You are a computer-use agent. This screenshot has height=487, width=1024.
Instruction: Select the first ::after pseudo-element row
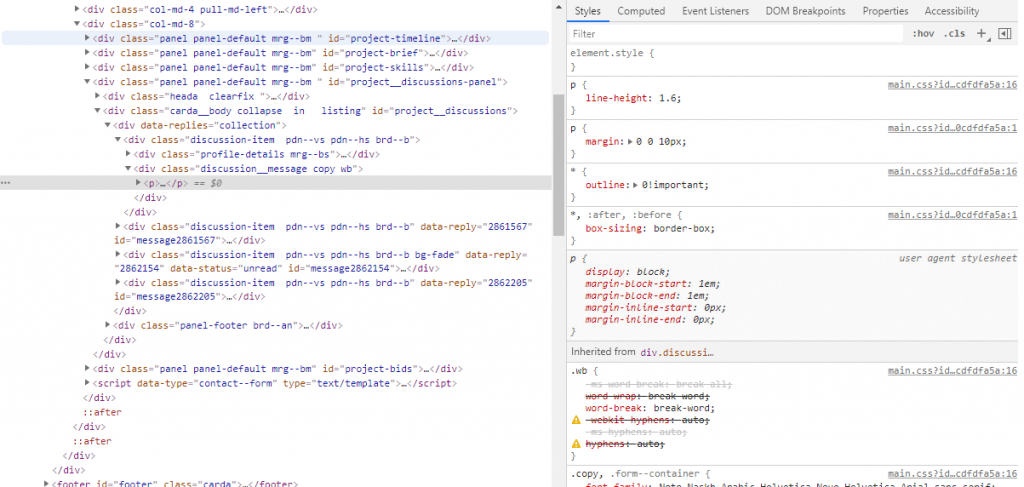102,412
